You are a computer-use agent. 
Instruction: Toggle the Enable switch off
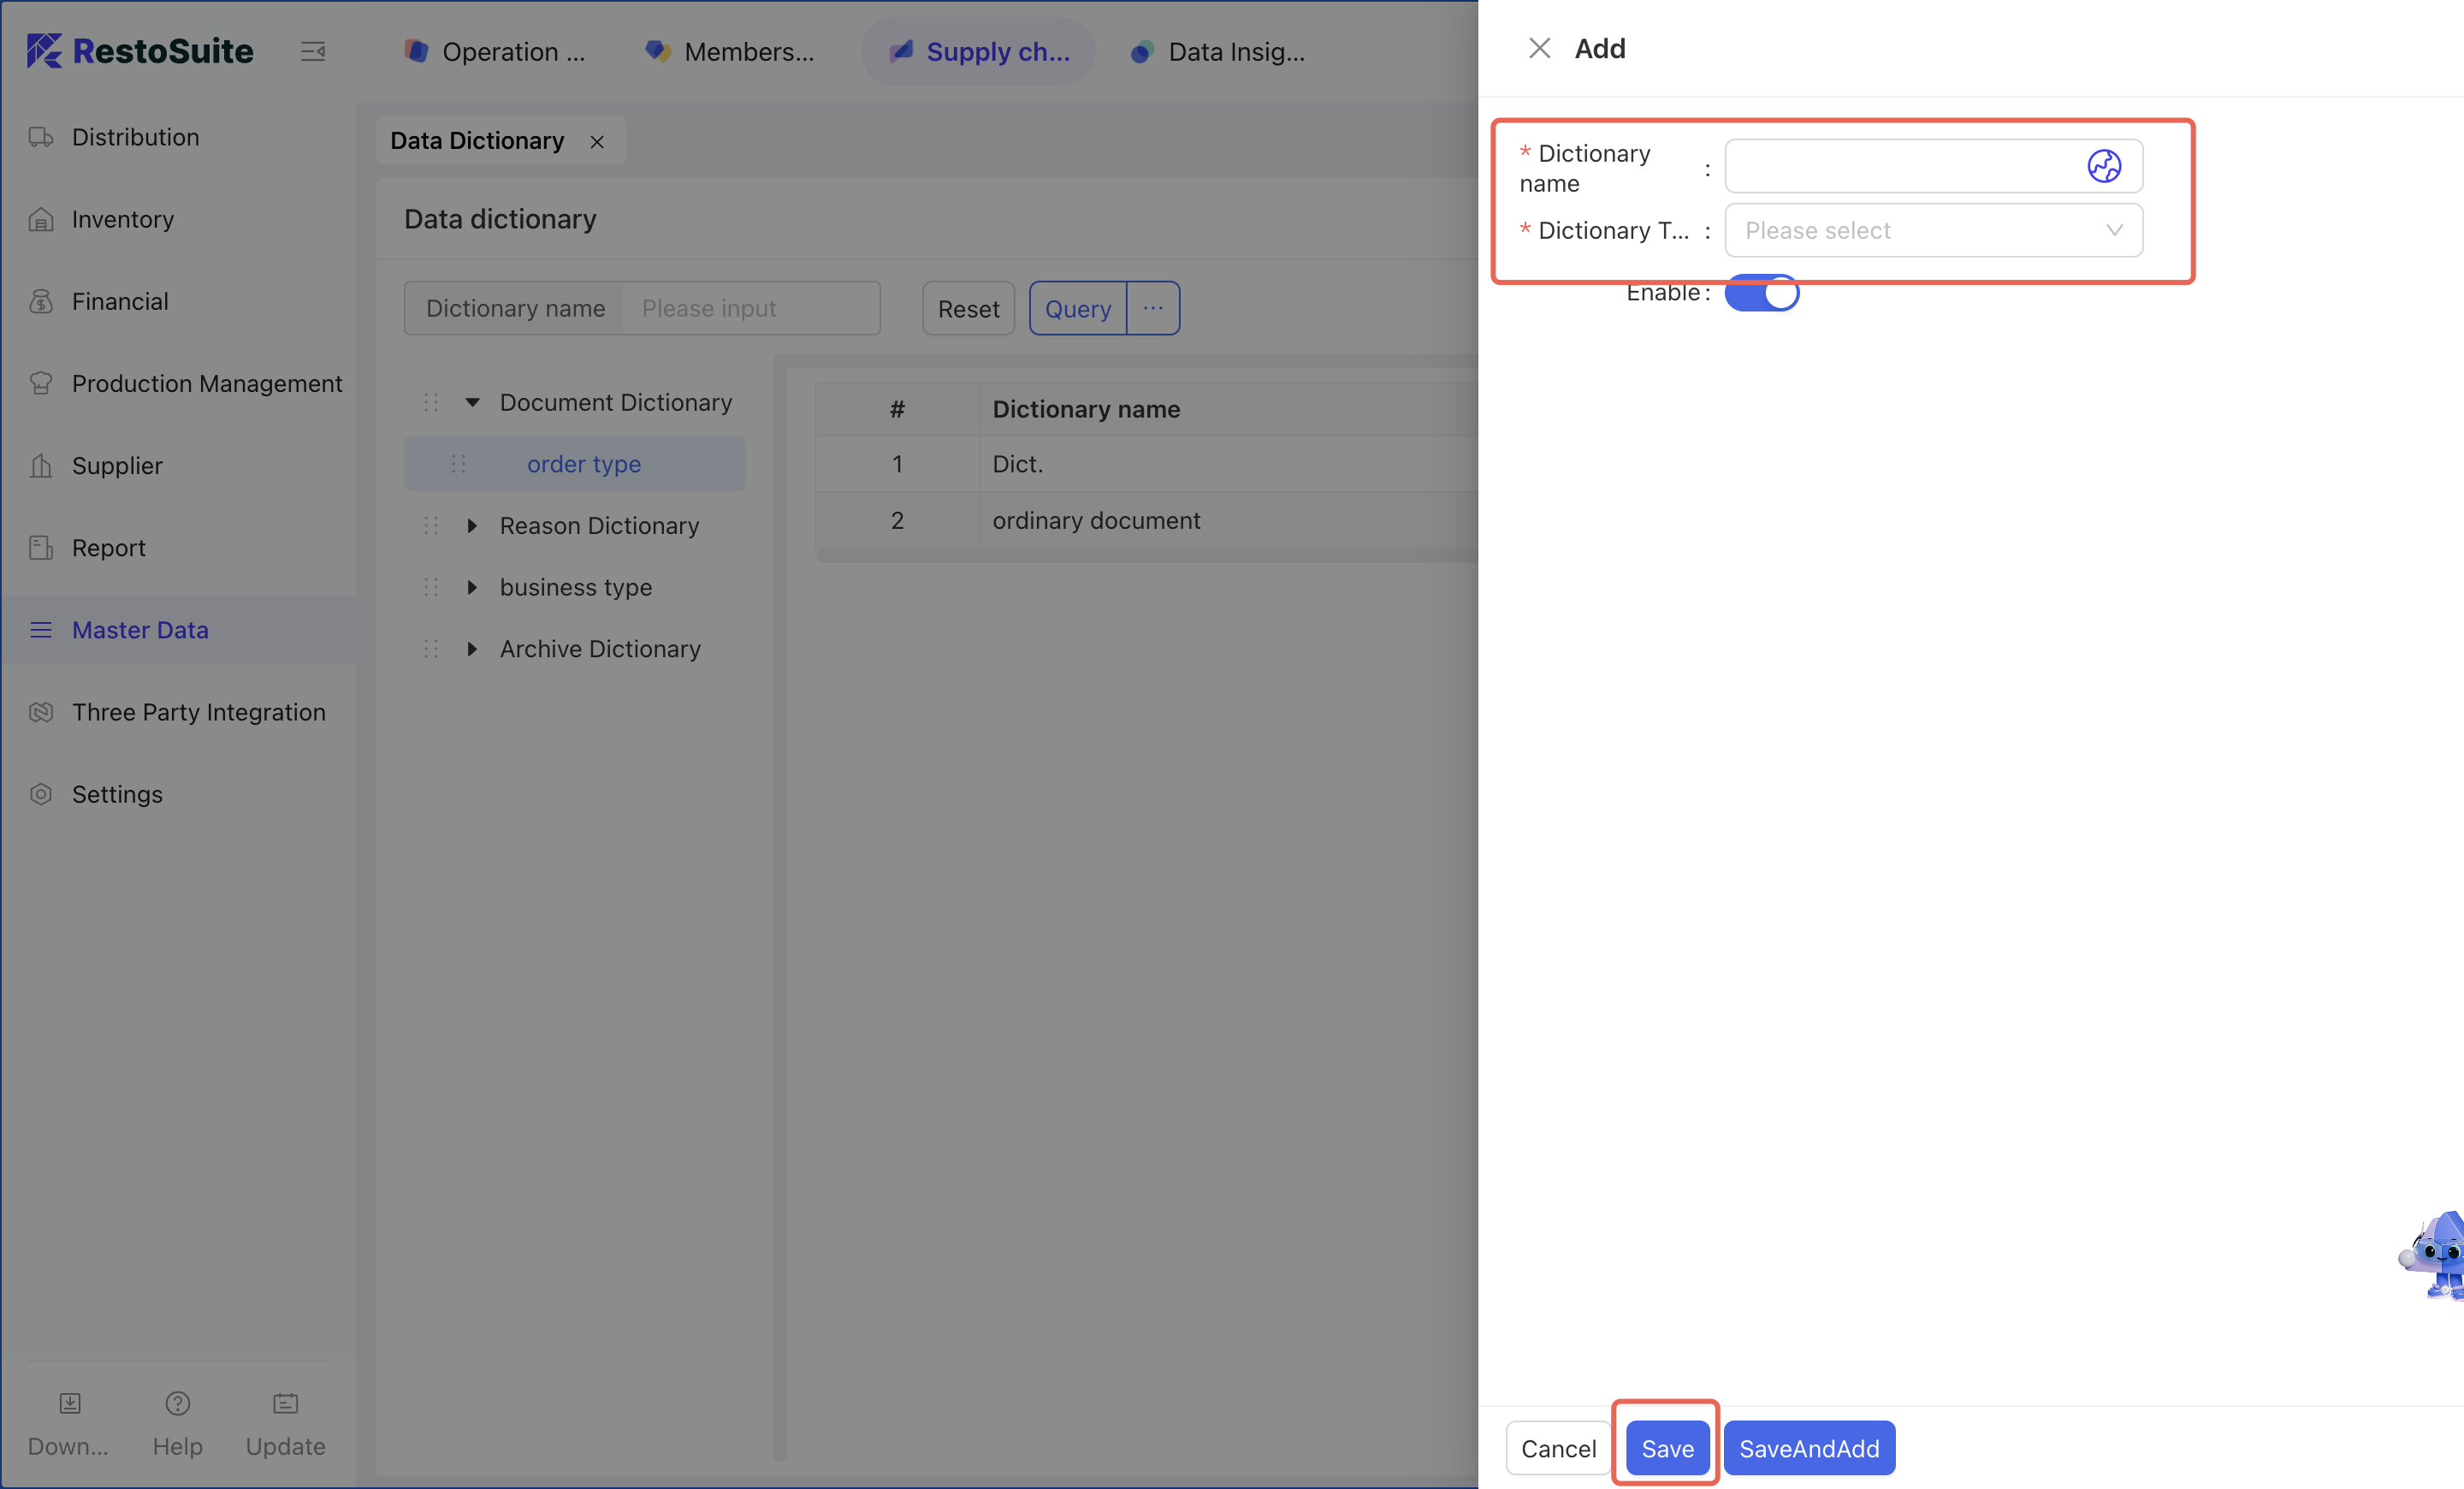1761,294
